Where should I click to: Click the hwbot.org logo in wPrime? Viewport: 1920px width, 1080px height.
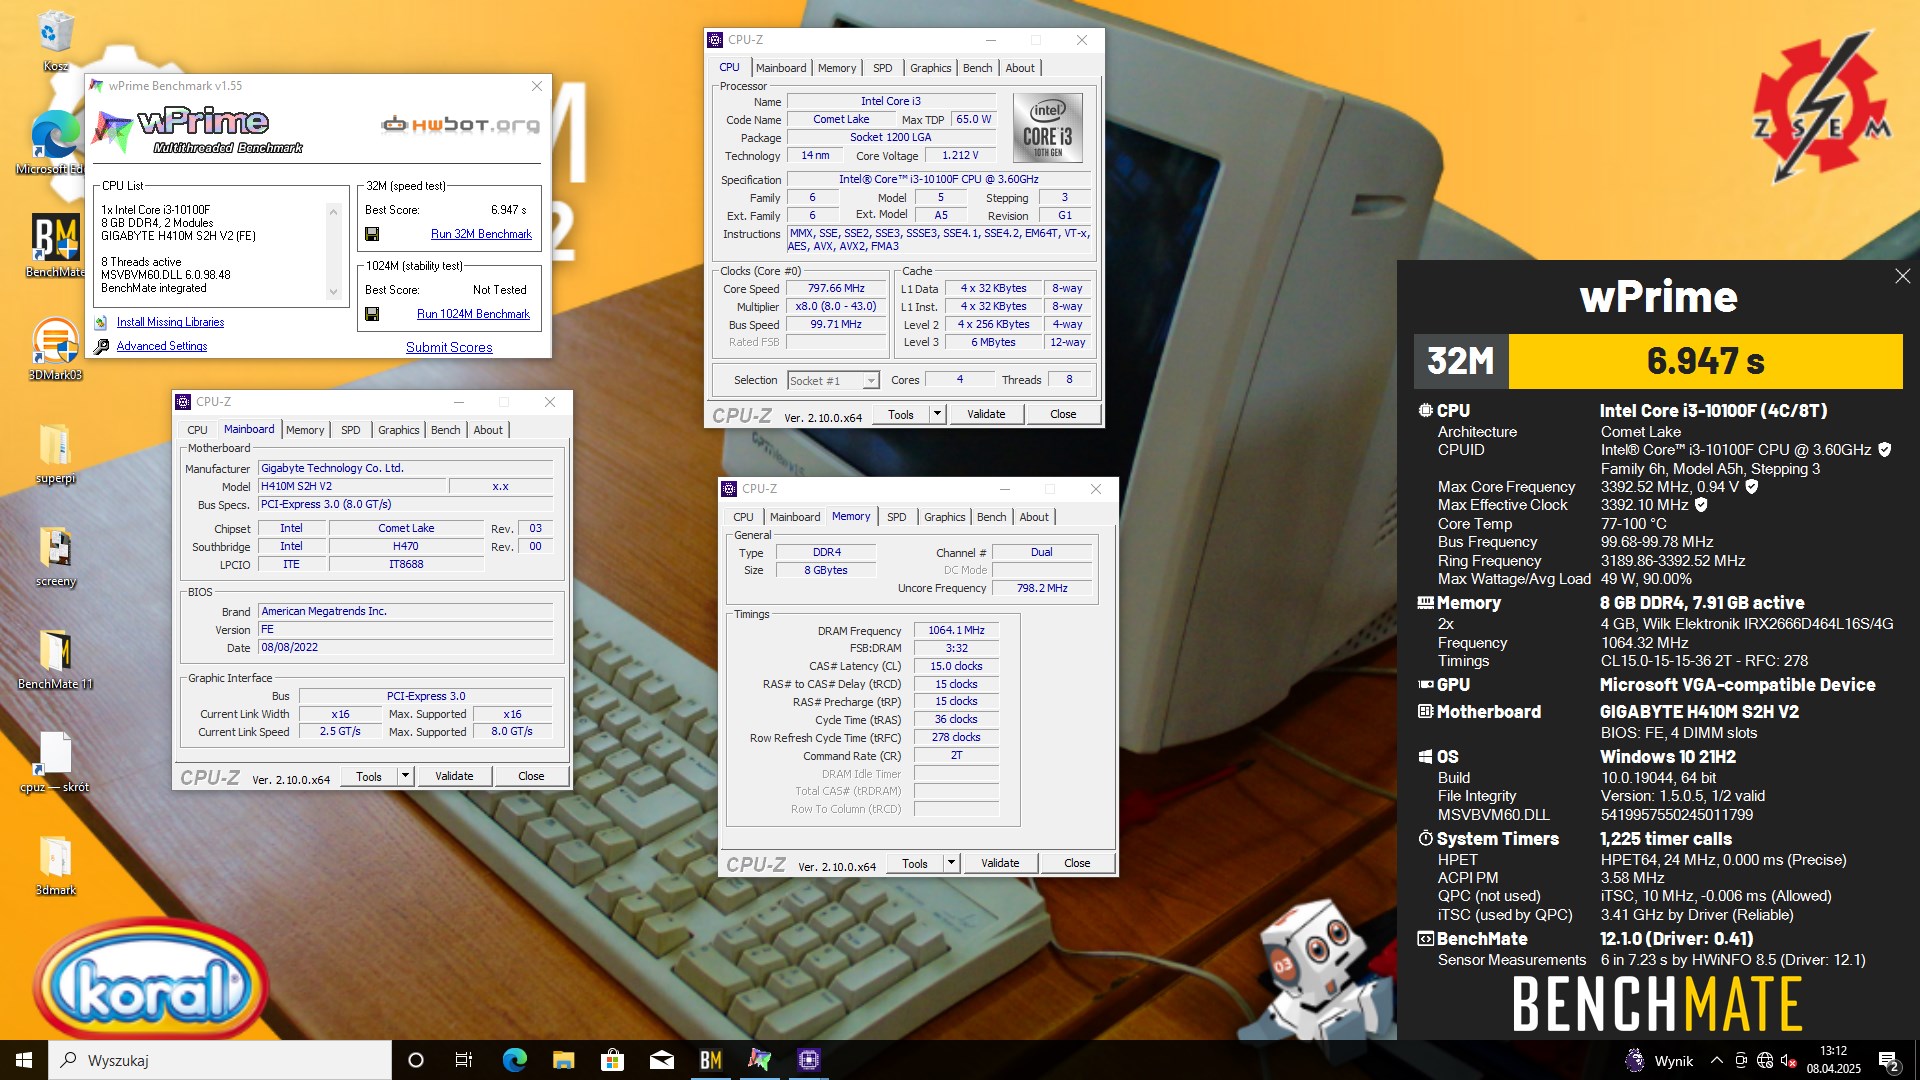coord(461,124)
